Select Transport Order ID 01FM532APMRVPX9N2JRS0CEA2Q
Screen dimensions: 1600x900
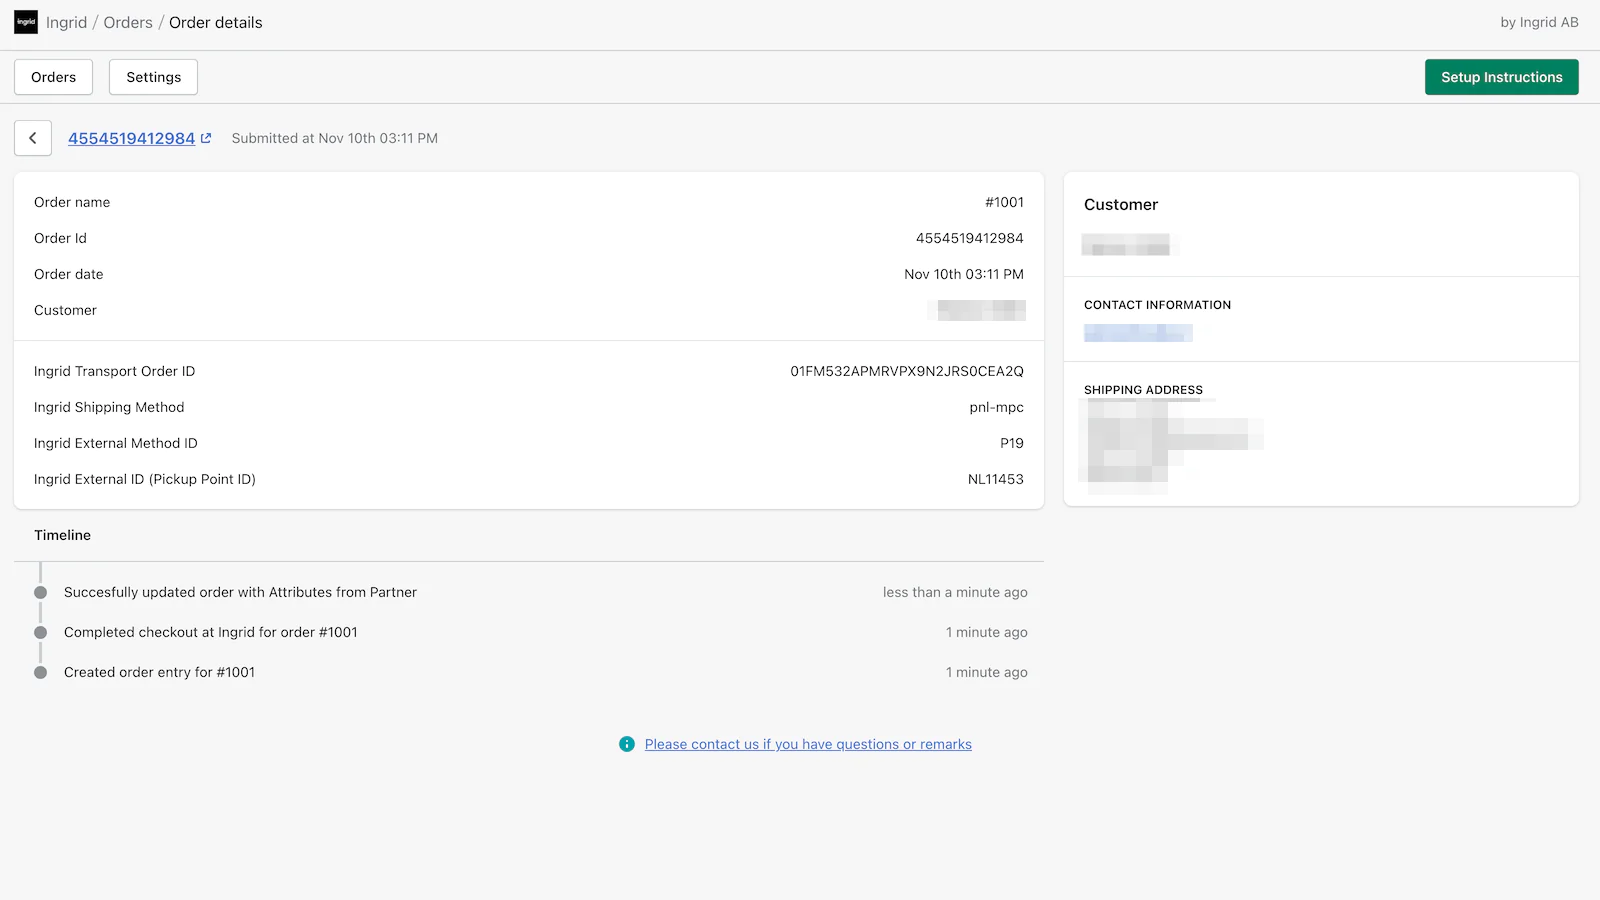coord(907,371)
